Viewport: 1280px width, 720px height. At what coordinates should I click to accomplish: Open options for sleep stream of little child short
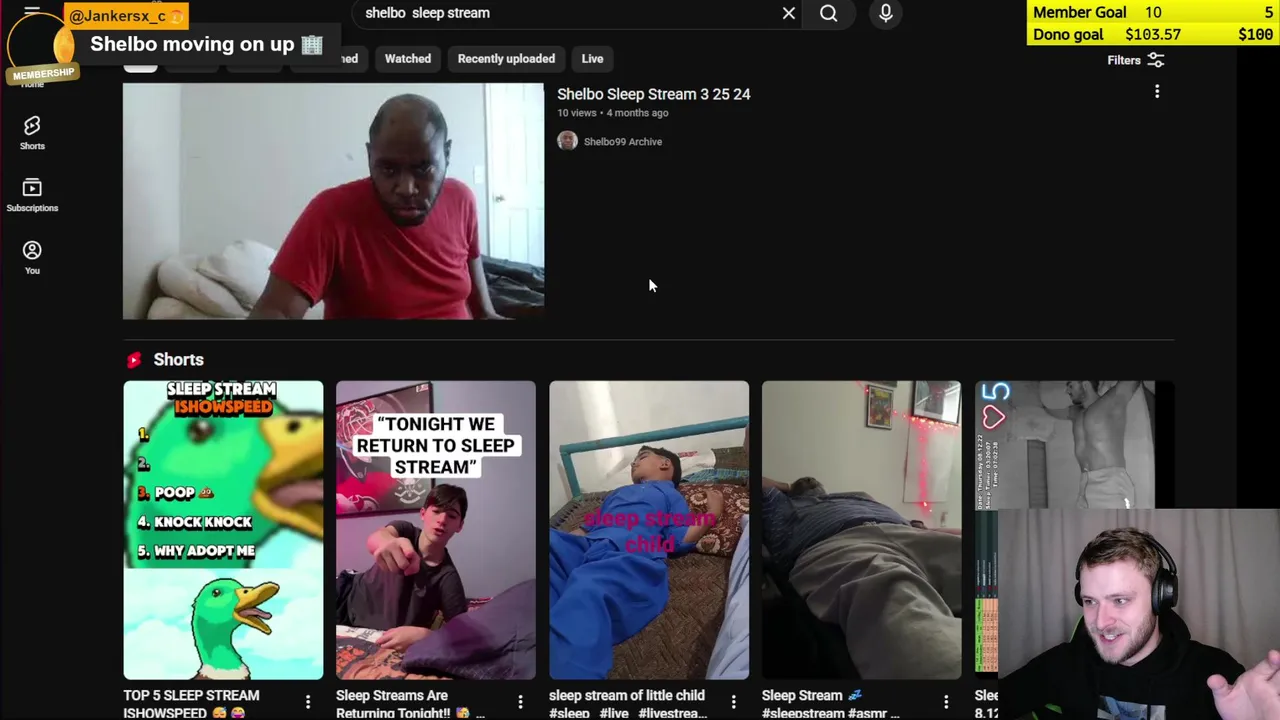coord(733,702)
